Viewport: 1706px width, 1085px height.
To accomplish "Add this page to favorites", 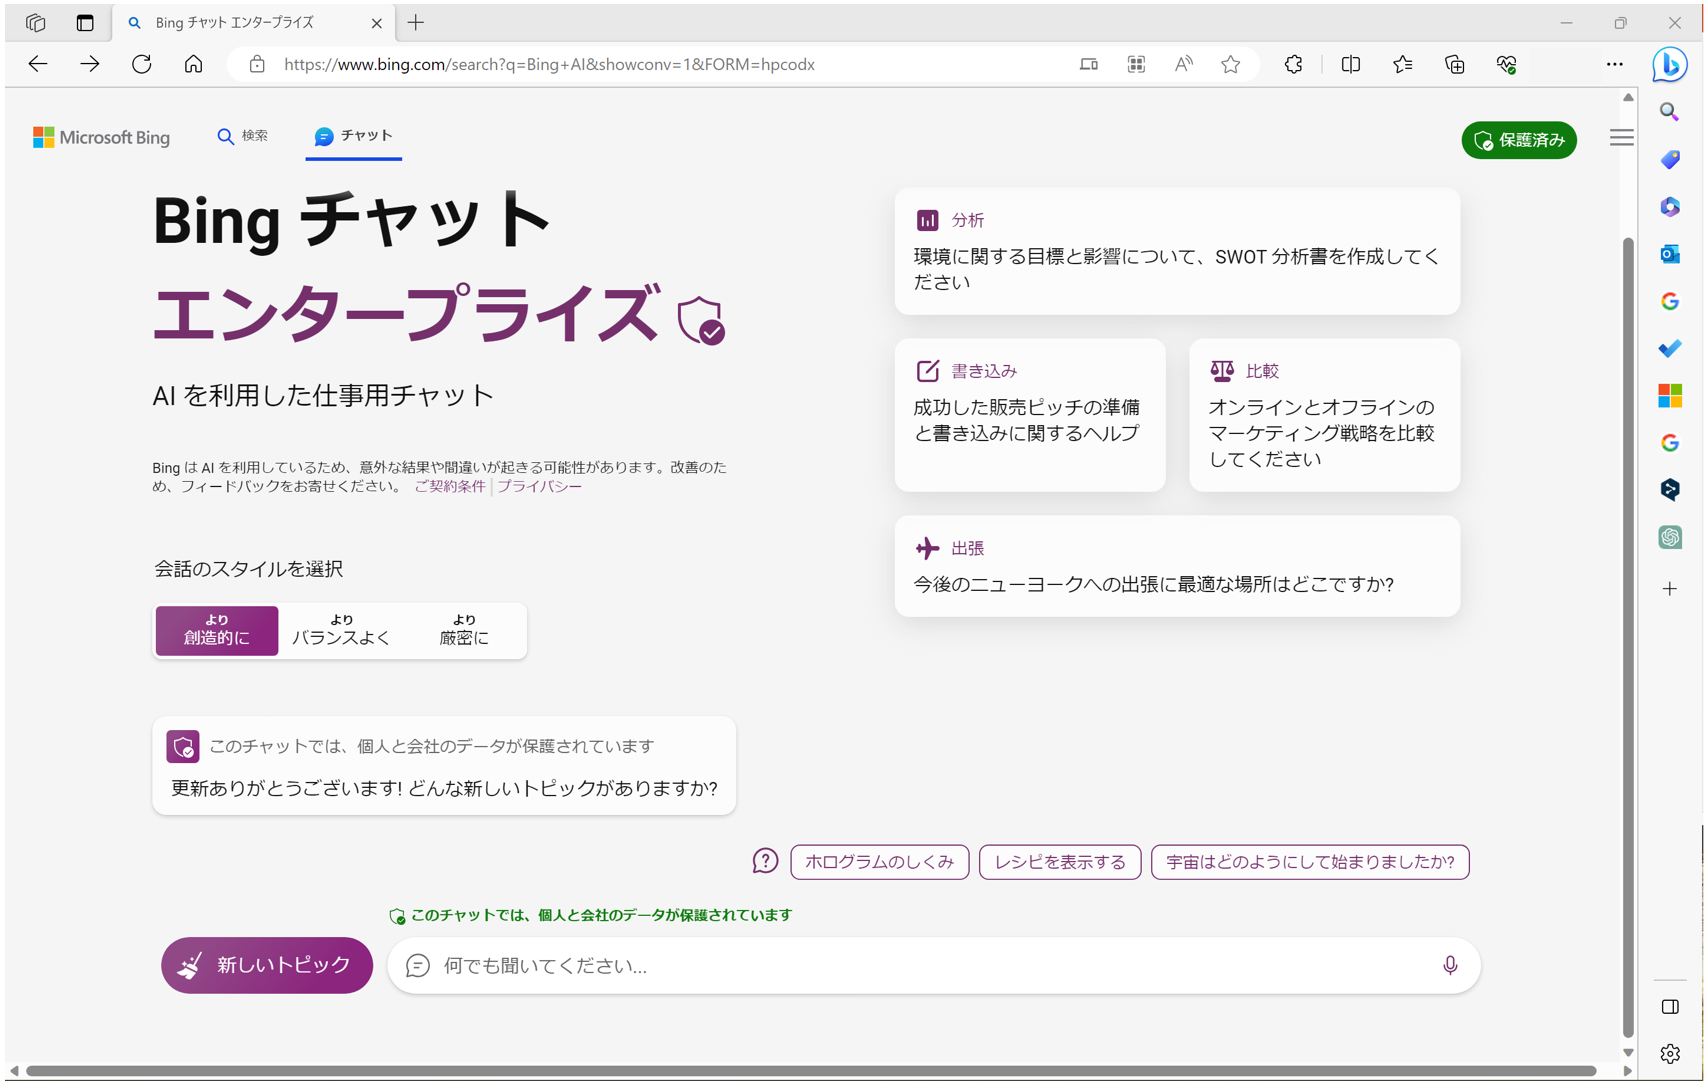I will [1230, 64].
